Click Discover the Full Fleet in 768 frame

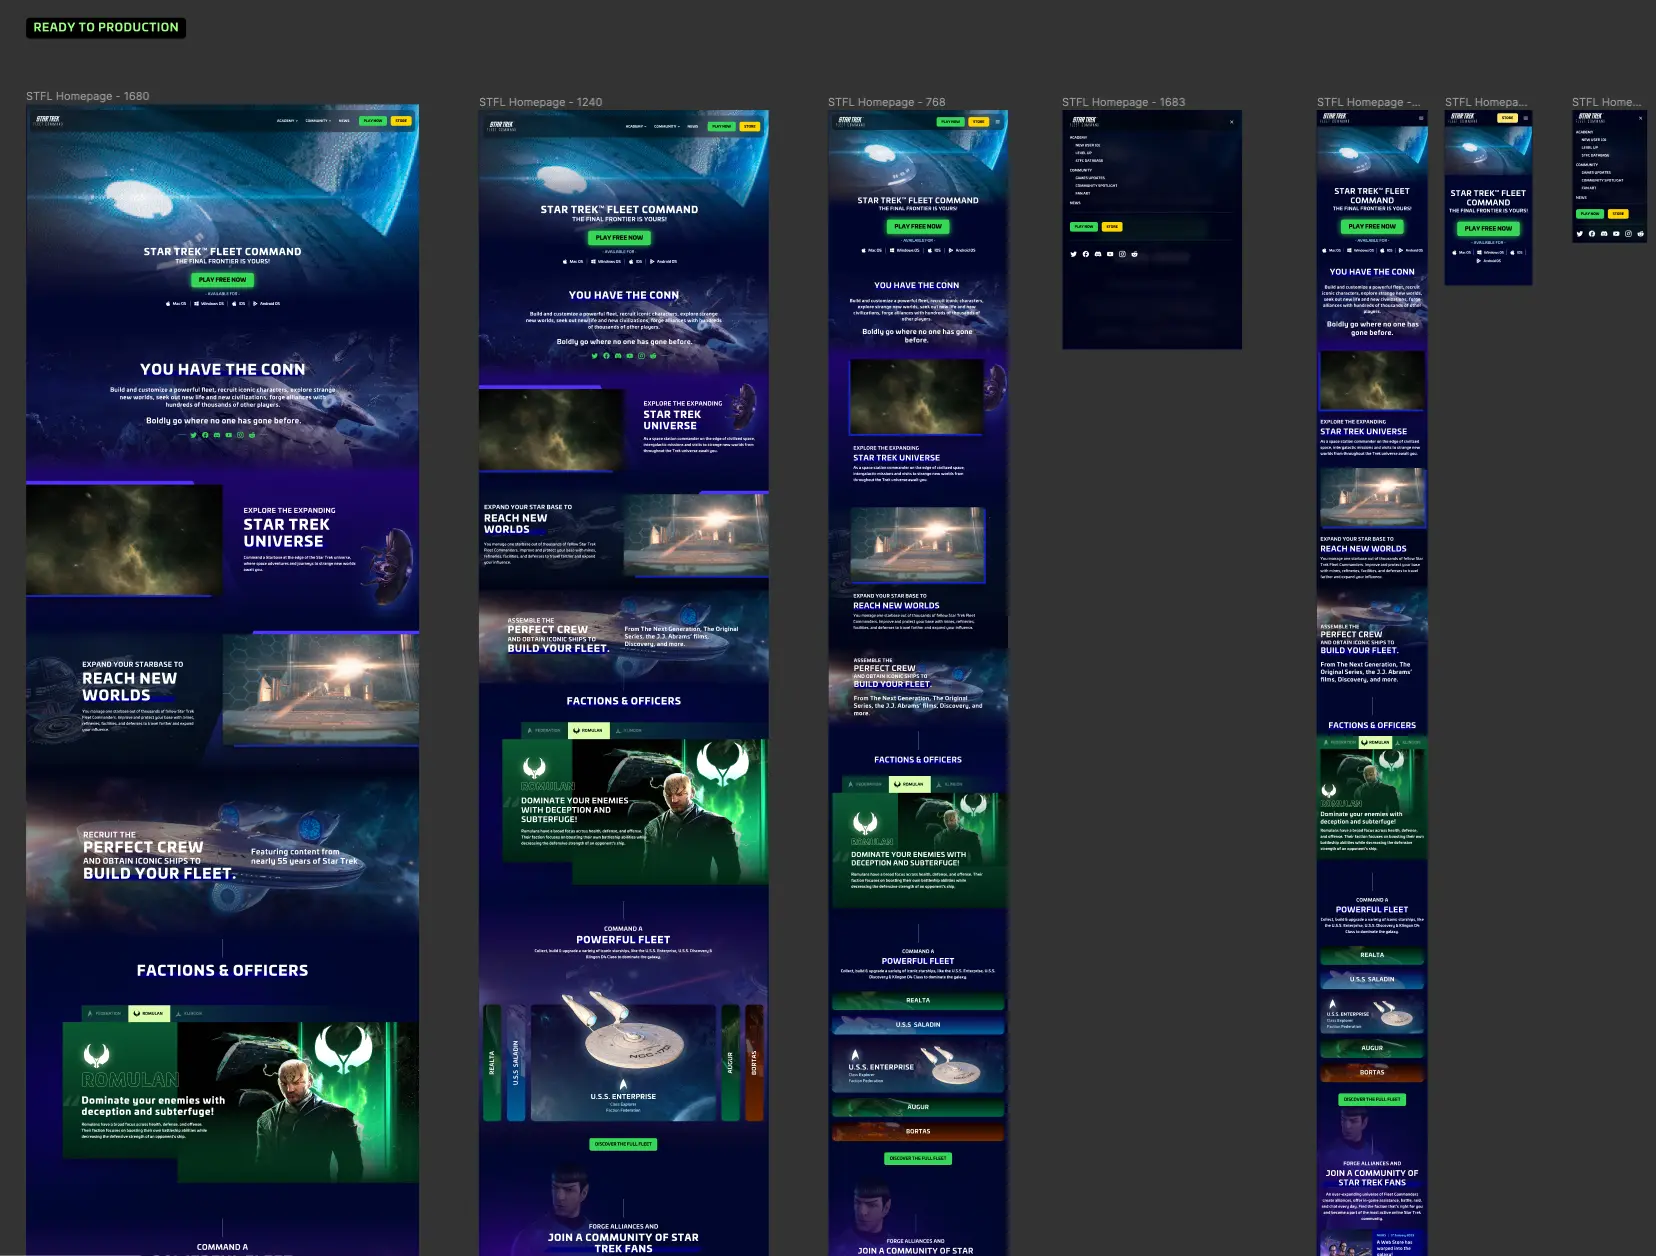(x=918, y=1158)
